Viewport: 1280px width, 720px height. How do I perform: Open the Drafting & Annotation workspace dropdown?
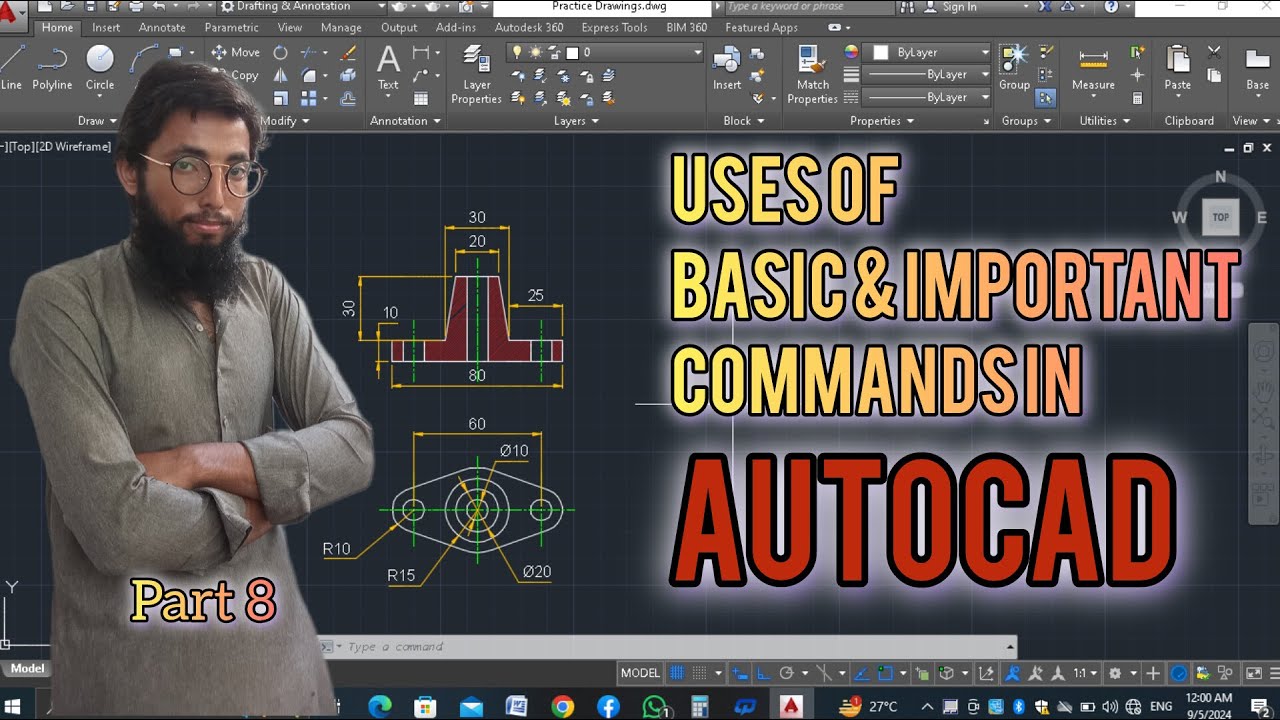point(302,7)
